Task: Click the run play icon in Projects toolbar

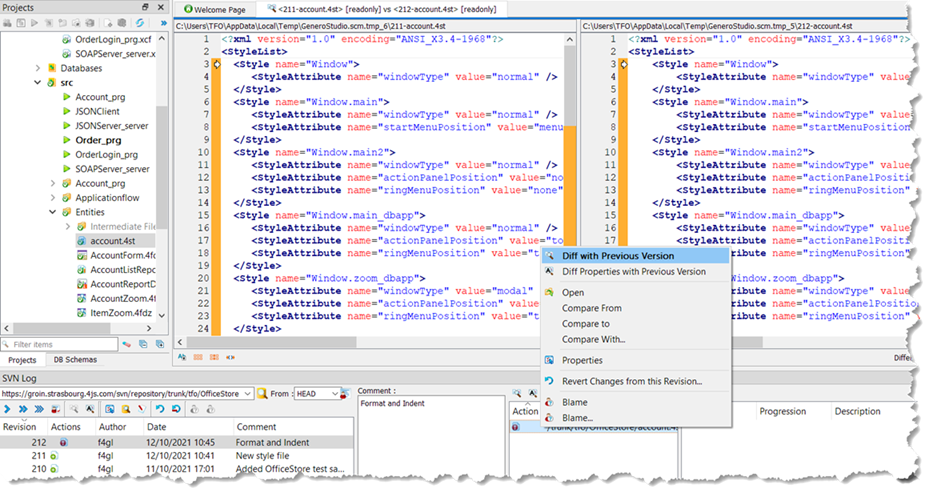Action: pyautogui.click(x=34, y=23)
